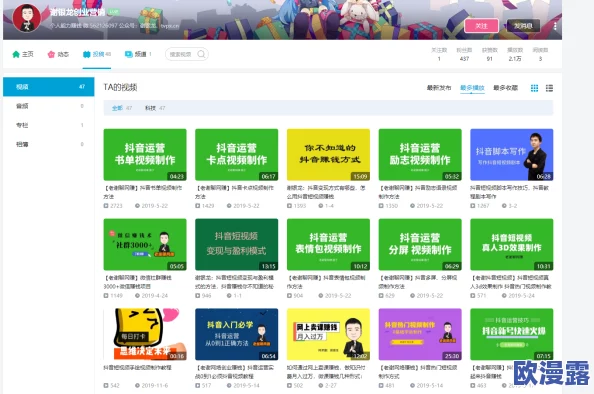Sort videos by 最新发布
The height and width of the screenshot is (394, 594).
point(439,88)
